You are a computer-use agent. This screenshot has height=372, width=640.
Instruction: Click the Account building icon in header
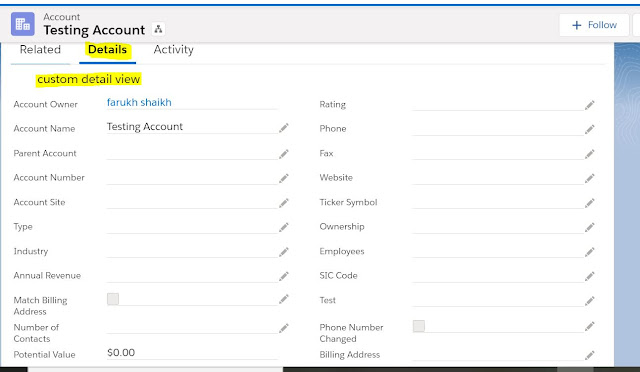[x=23, y=24]
